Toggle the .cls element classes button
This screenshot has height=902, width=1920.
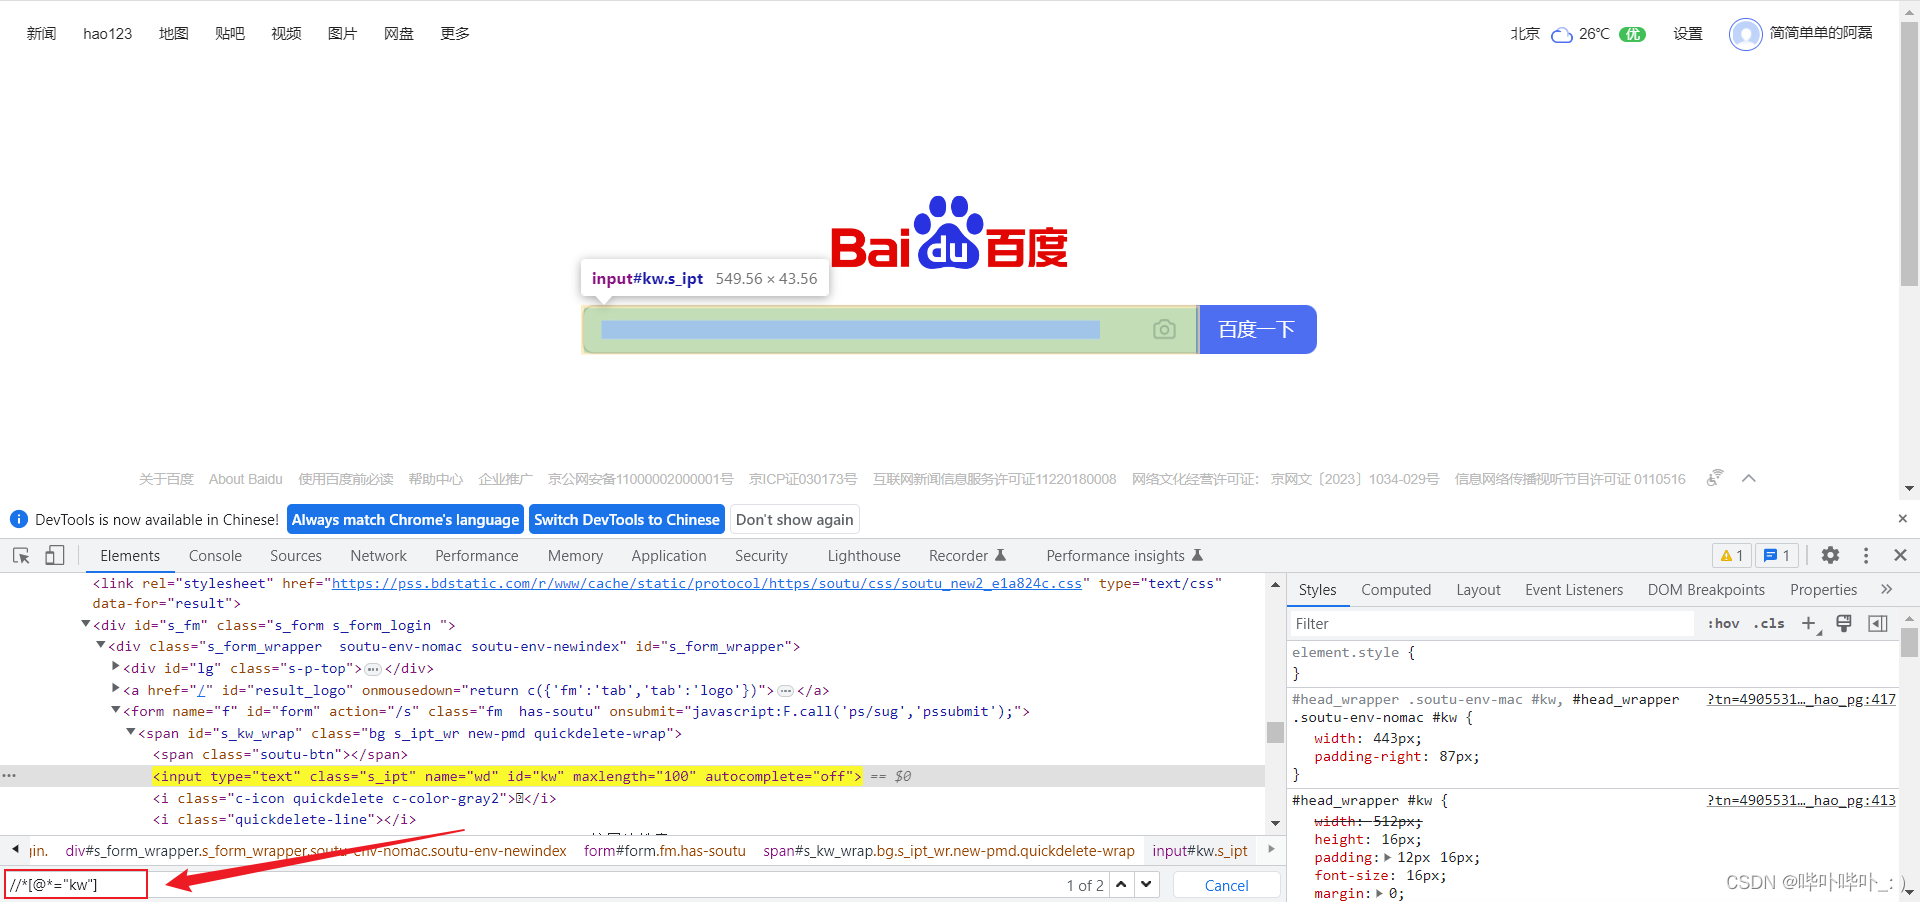click(x=1769, y=623)
